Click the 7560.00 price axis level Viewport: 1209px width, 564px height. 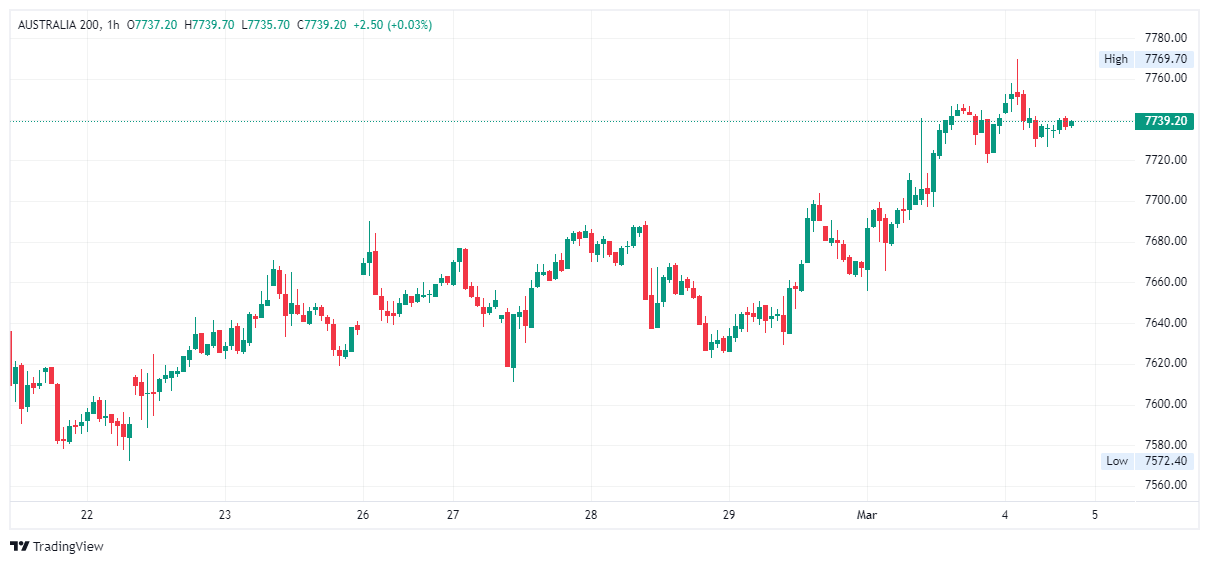point(1166,485)
